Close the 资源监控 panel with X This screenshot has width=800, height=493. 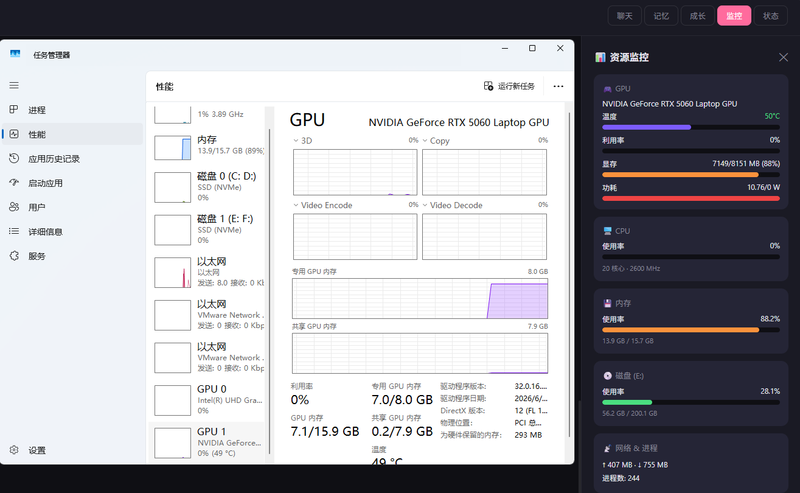point(784,57)
